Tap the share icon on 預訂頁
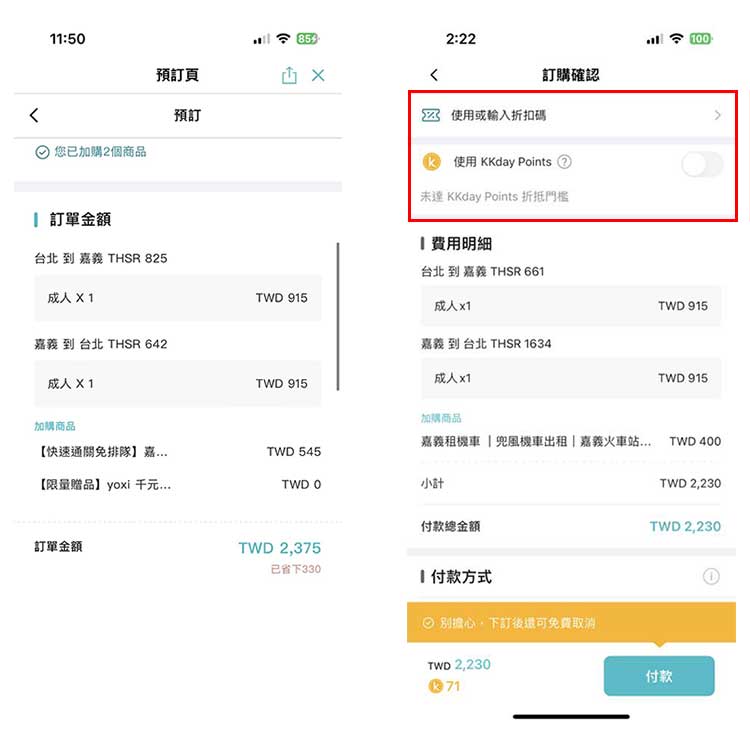 289,75
